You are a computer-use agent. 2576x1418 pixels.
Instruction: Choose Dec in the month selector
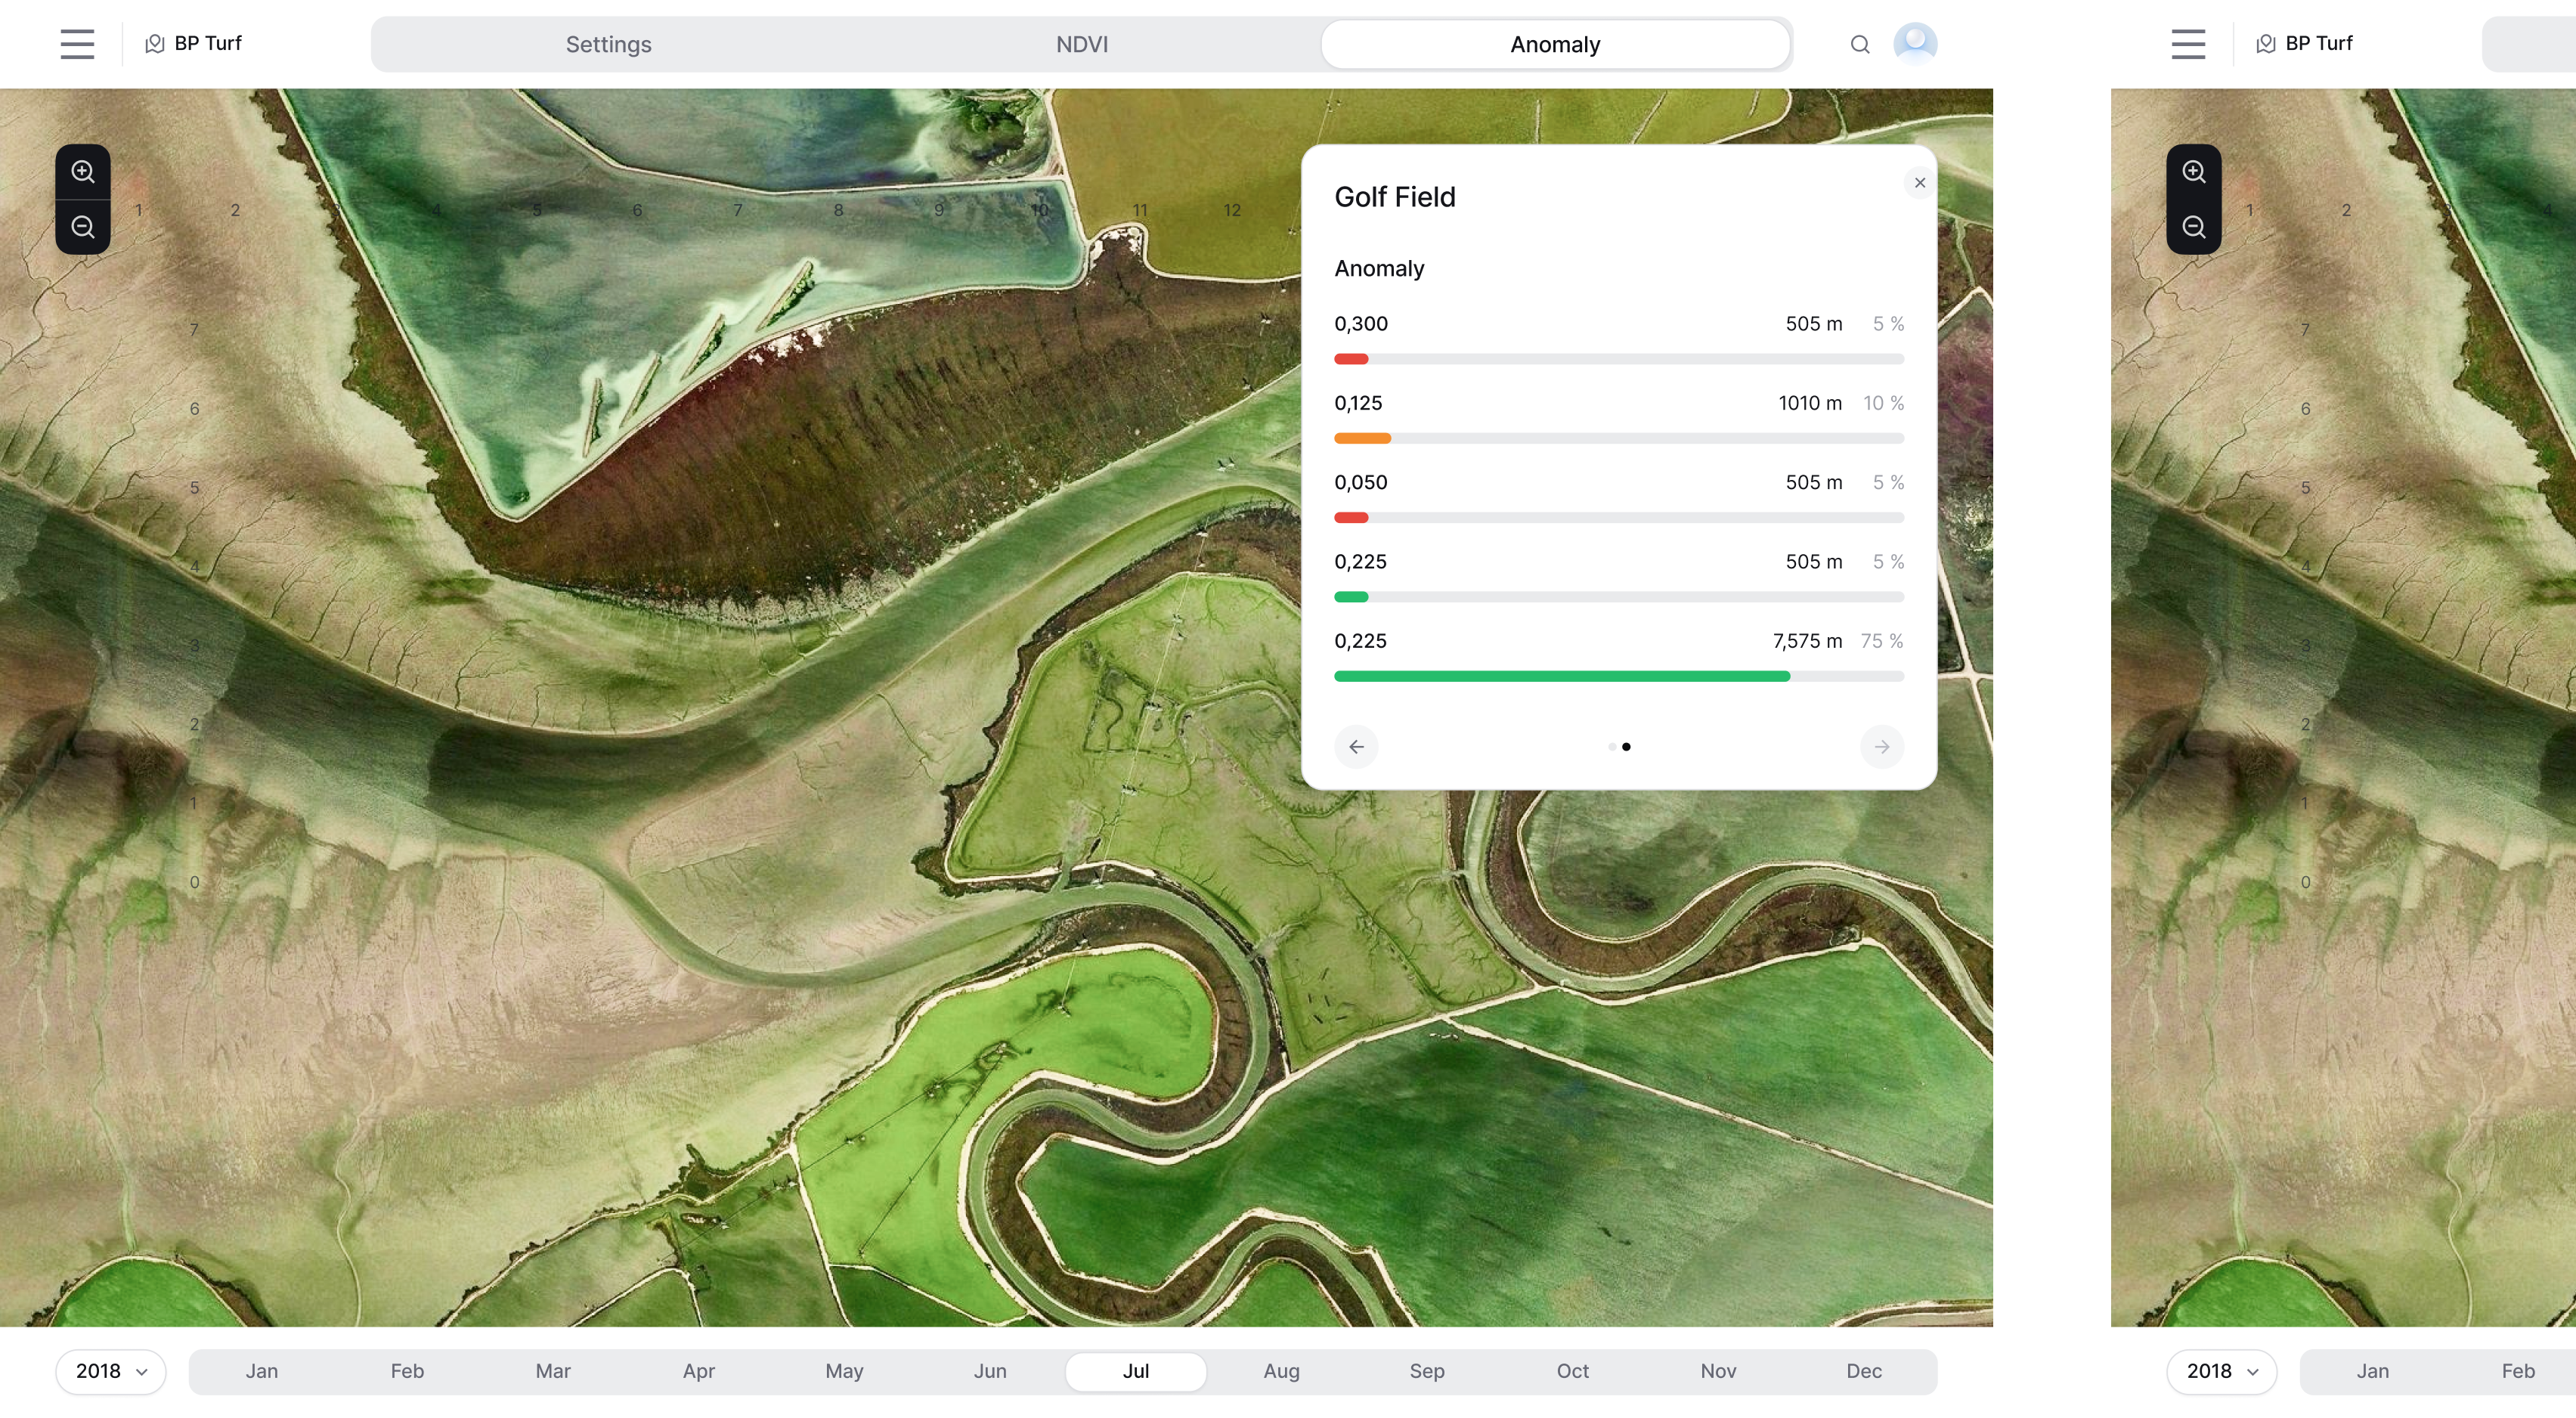click(1863, 1371)
